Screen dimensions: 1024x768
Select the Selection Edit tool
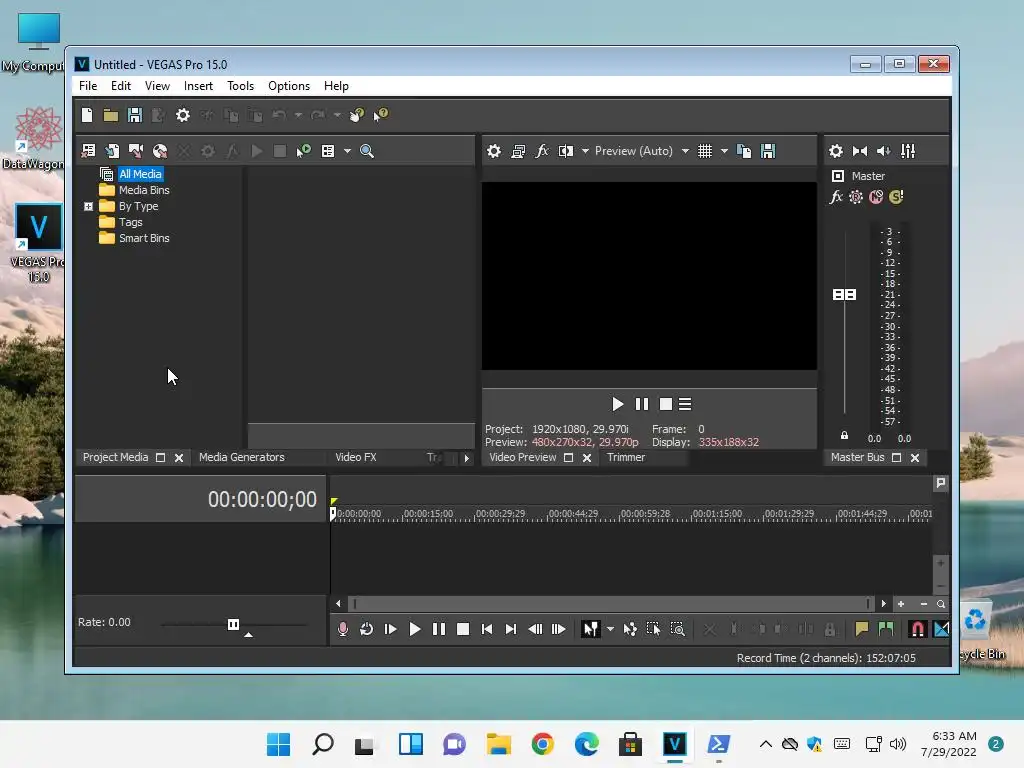(x=653, y=629)
